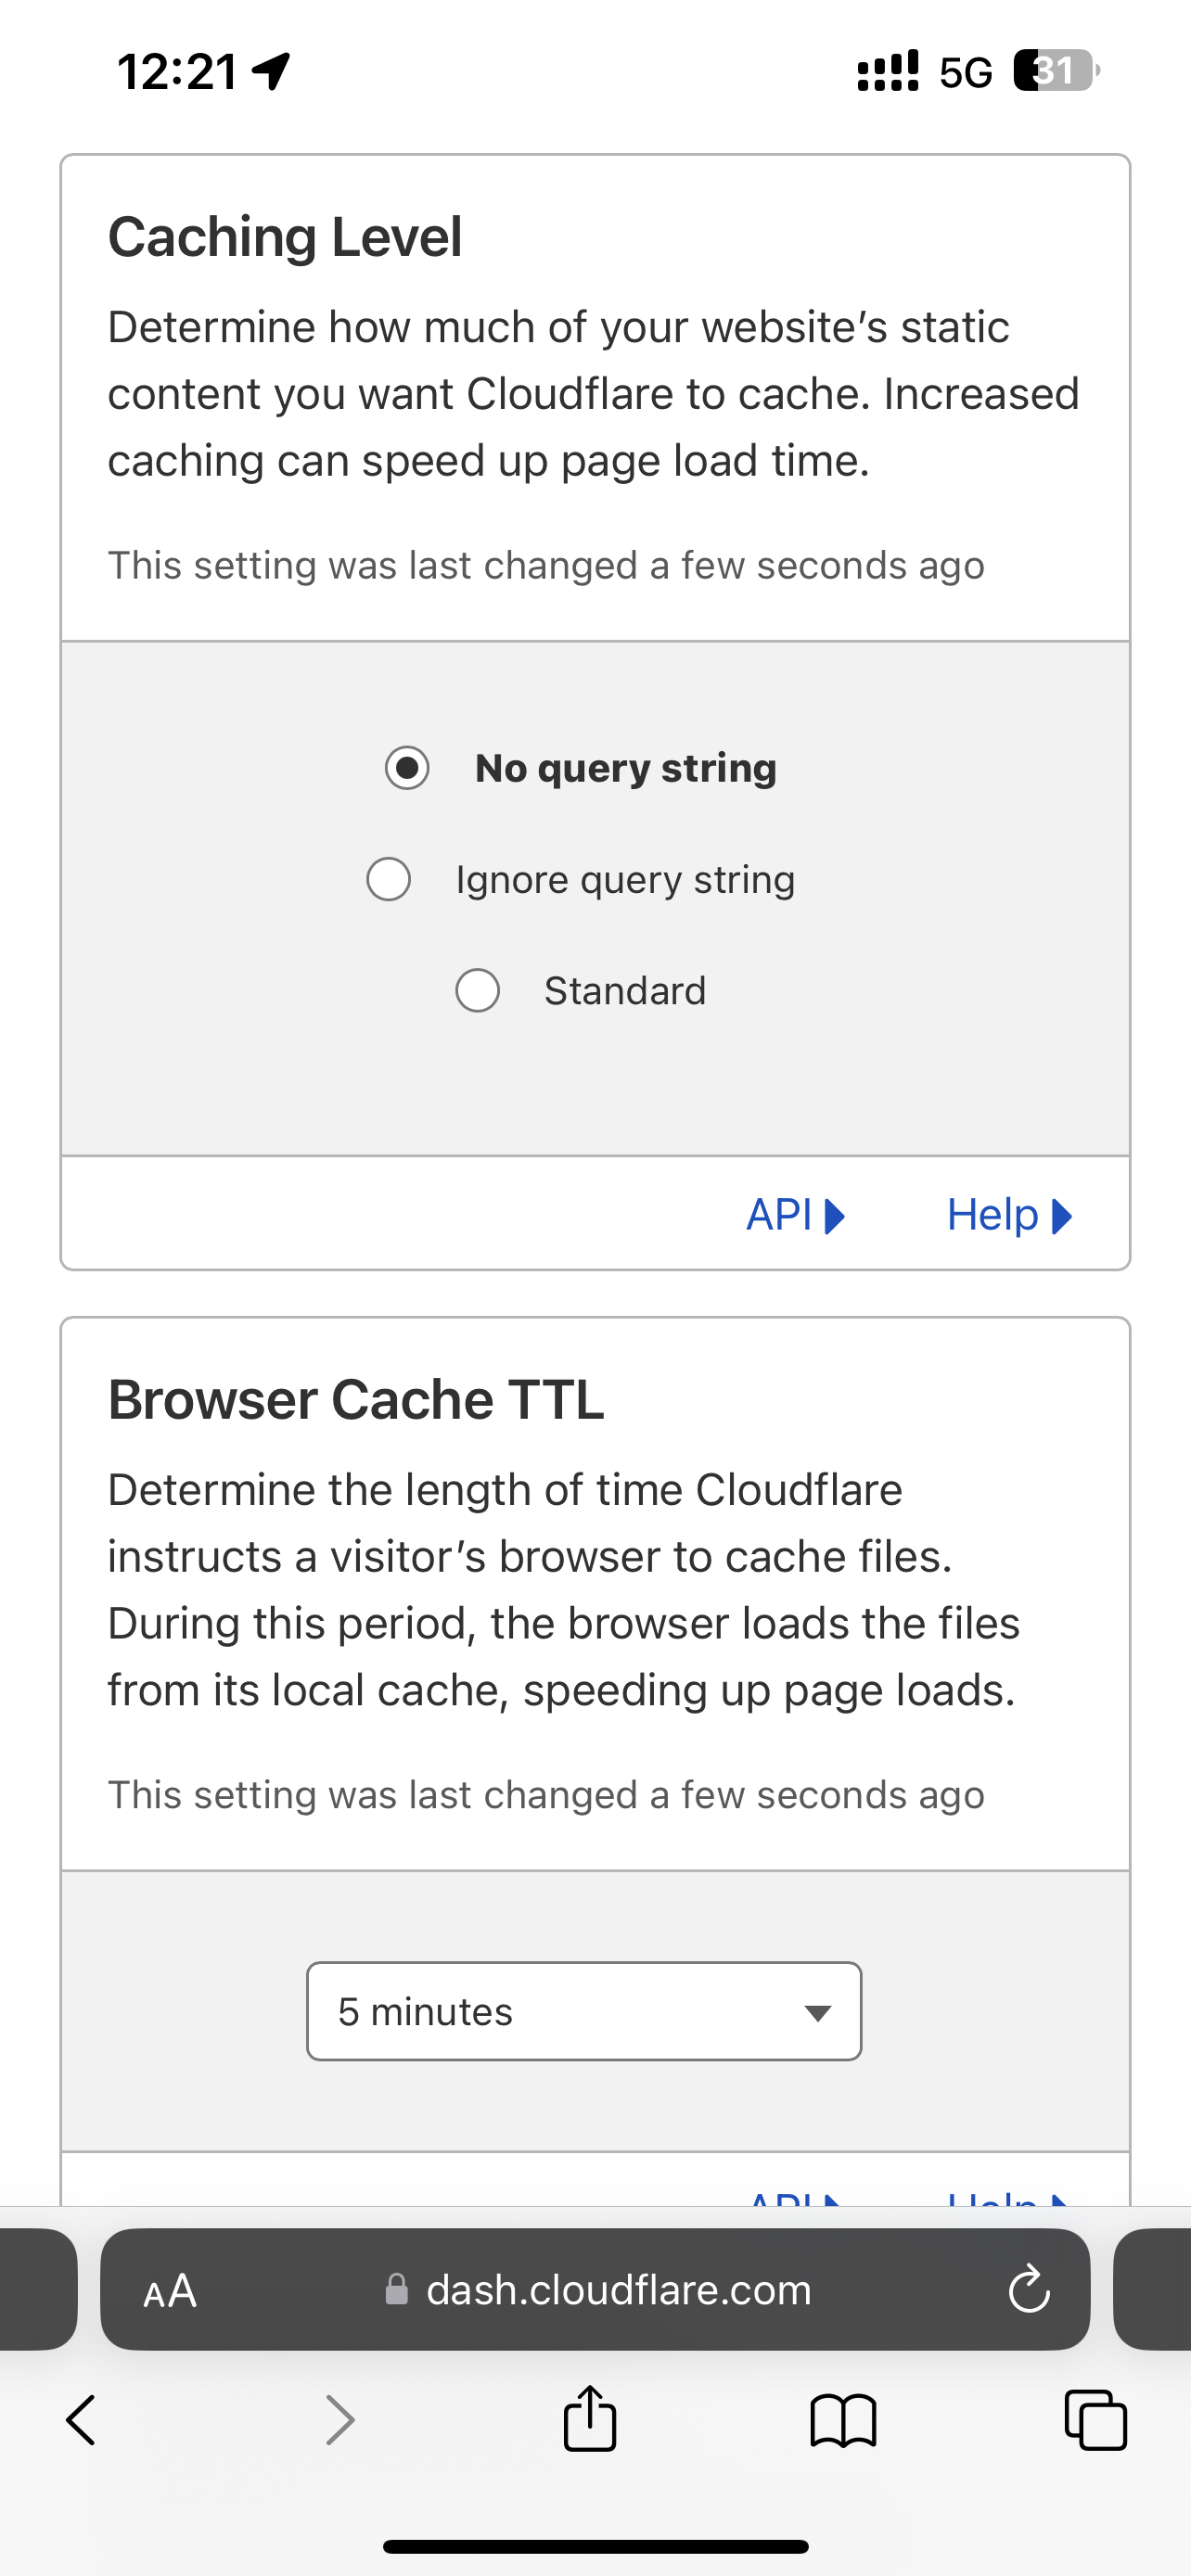Tap the battery indicator in status bar
1191x2576 pixels.
[x=1054, y=71]
